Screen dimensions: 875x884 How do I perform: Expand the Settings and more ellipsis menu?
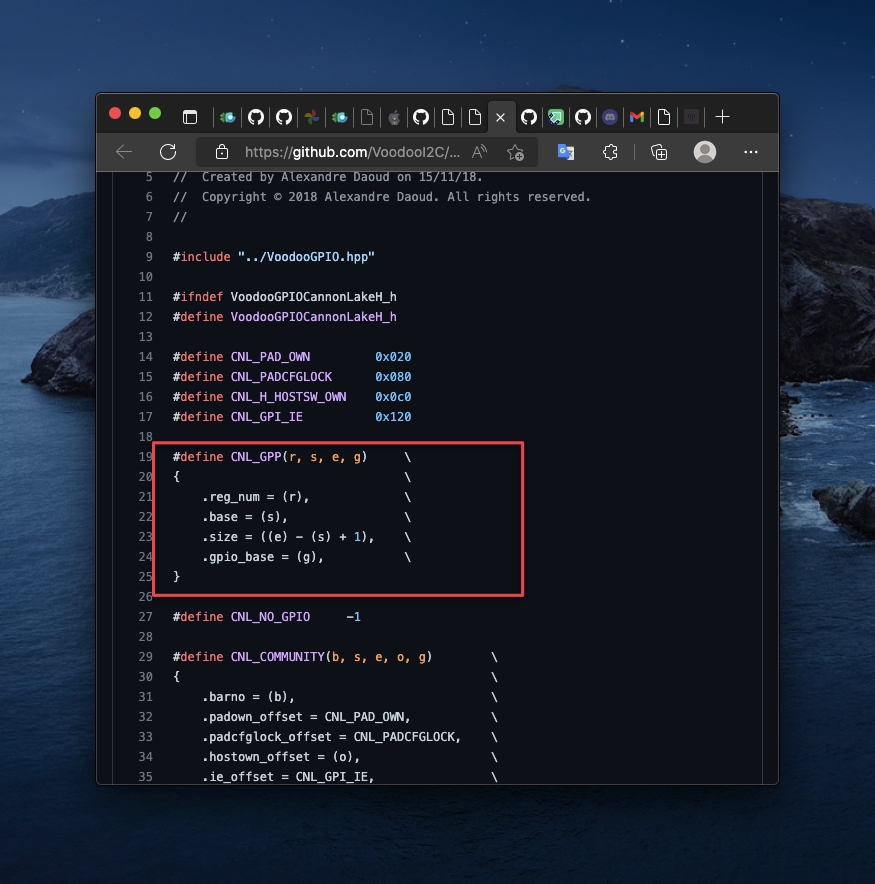tap(751, 152)
